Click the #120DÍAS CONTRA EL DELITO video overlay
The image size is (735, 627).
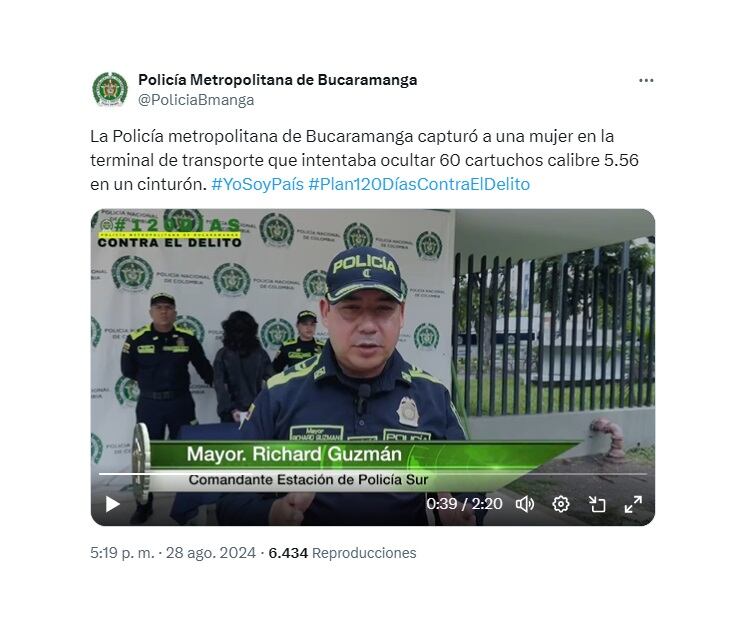pyautogui.click(x=170, y=233)
